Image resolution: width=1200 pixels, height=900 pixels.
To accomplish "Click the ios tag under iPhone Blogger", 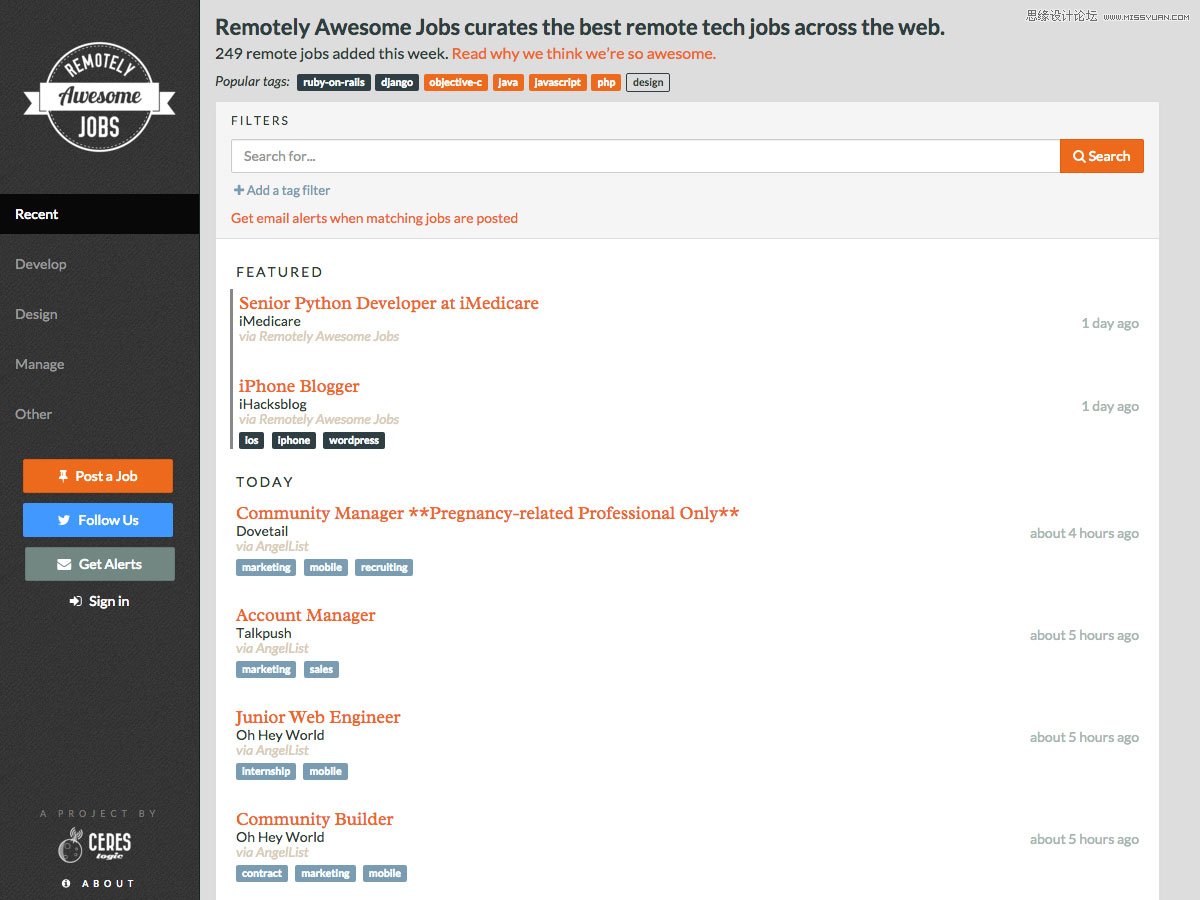I will pos(251,440).
